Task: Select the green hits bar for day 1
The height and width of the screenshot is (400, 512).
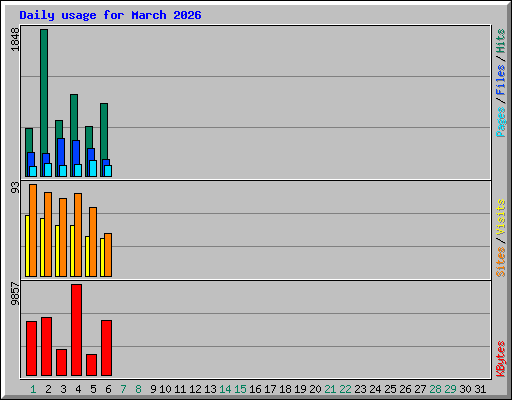Action: click(x=29, y=140)
